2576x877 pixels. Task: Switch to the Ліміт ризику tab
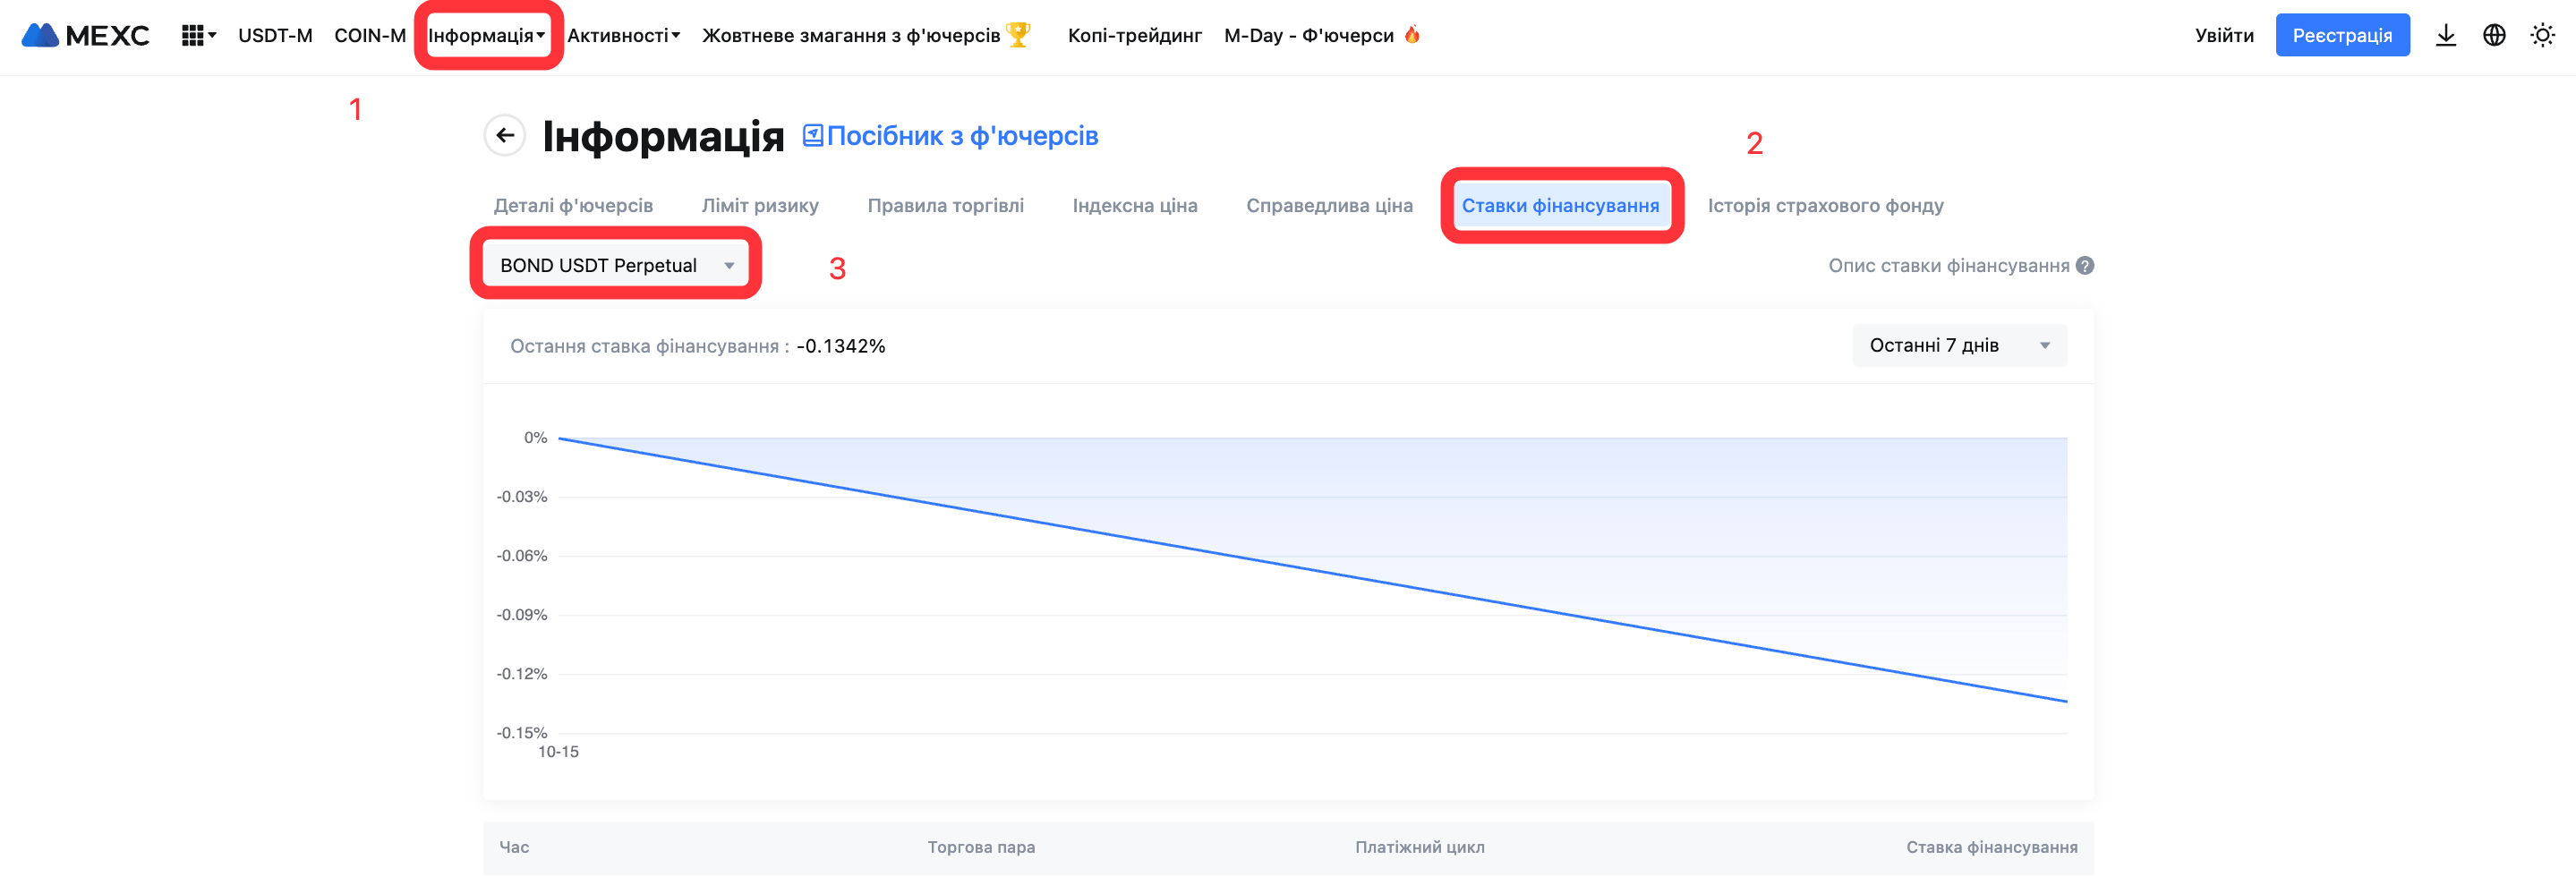click(760, 206)
